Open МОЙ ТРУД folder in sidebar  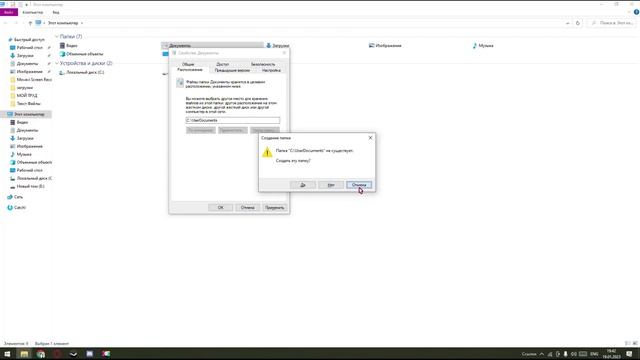point(24,96)
